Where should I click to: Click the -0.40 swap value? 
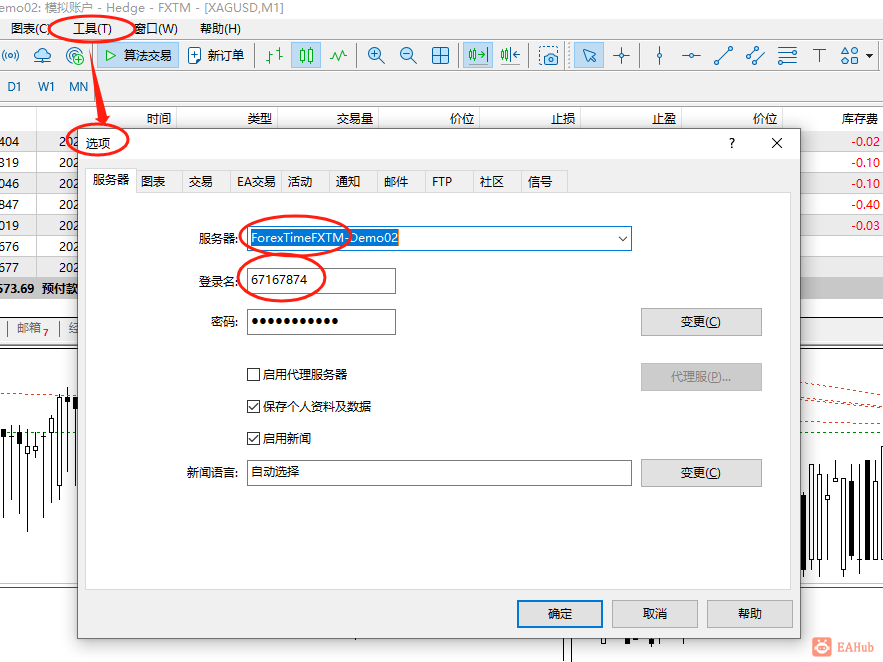[865, 205]
